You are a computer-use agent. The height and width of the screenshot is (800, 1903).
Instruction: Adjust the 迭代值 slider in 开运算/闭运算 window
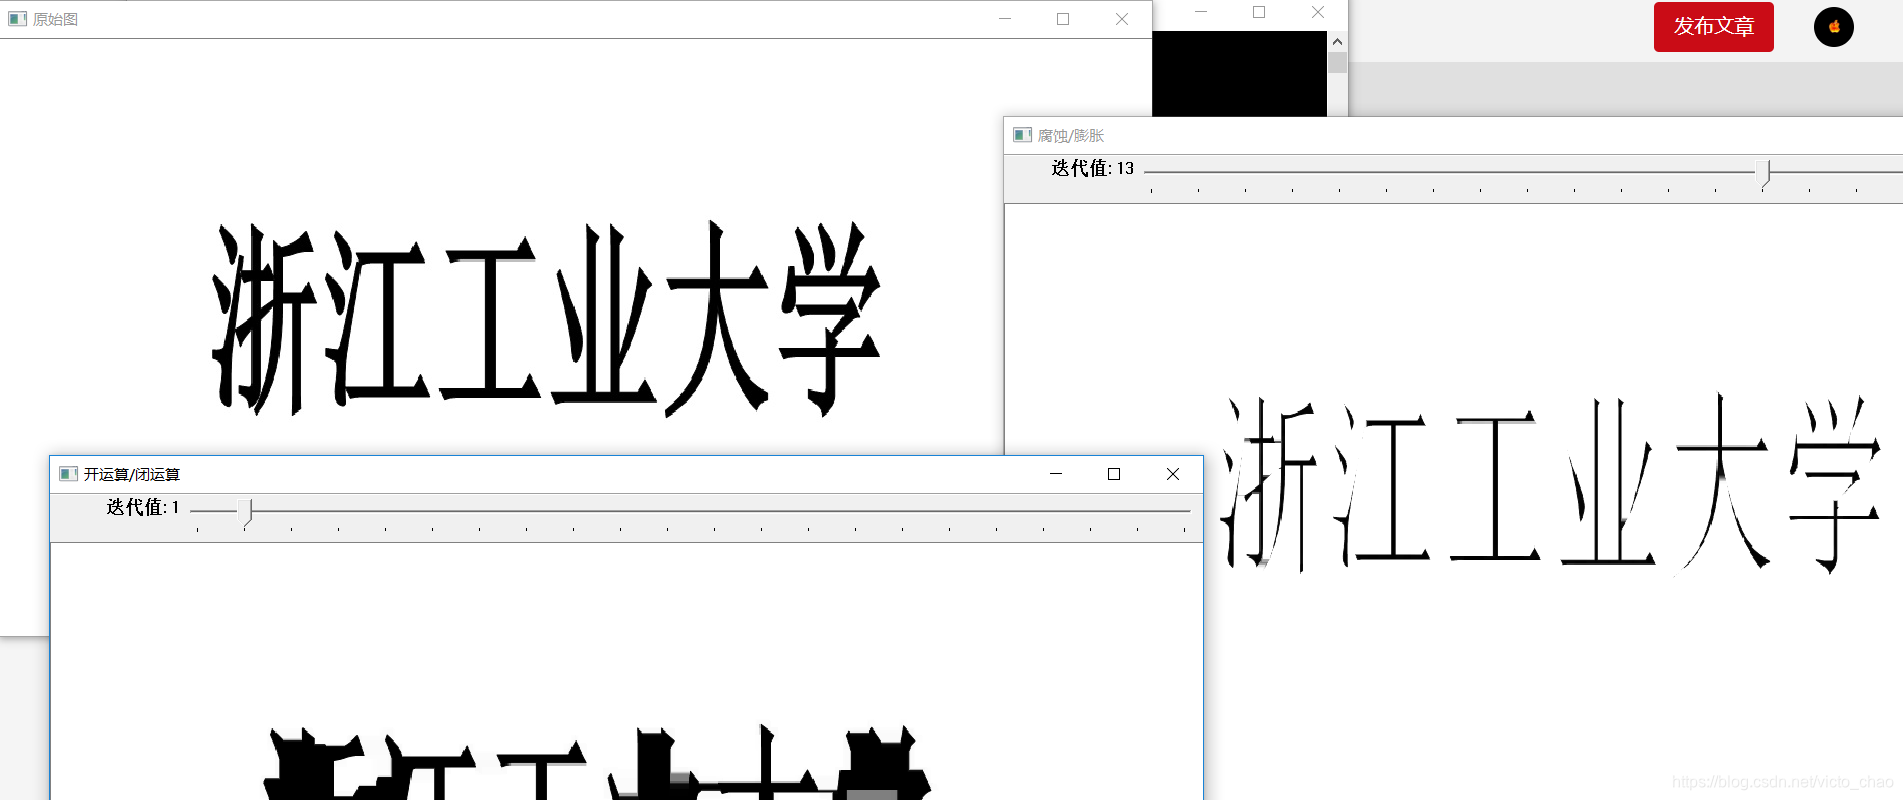245,512
